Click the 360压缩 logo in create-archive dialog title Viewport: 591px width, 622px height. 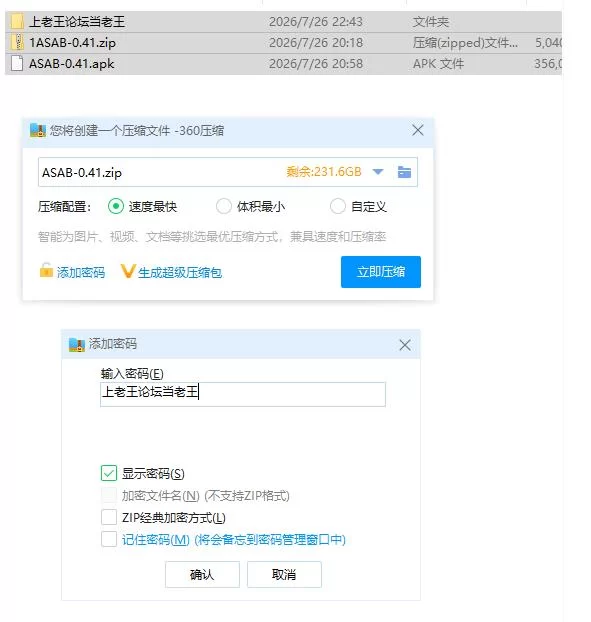coord(38,130)
